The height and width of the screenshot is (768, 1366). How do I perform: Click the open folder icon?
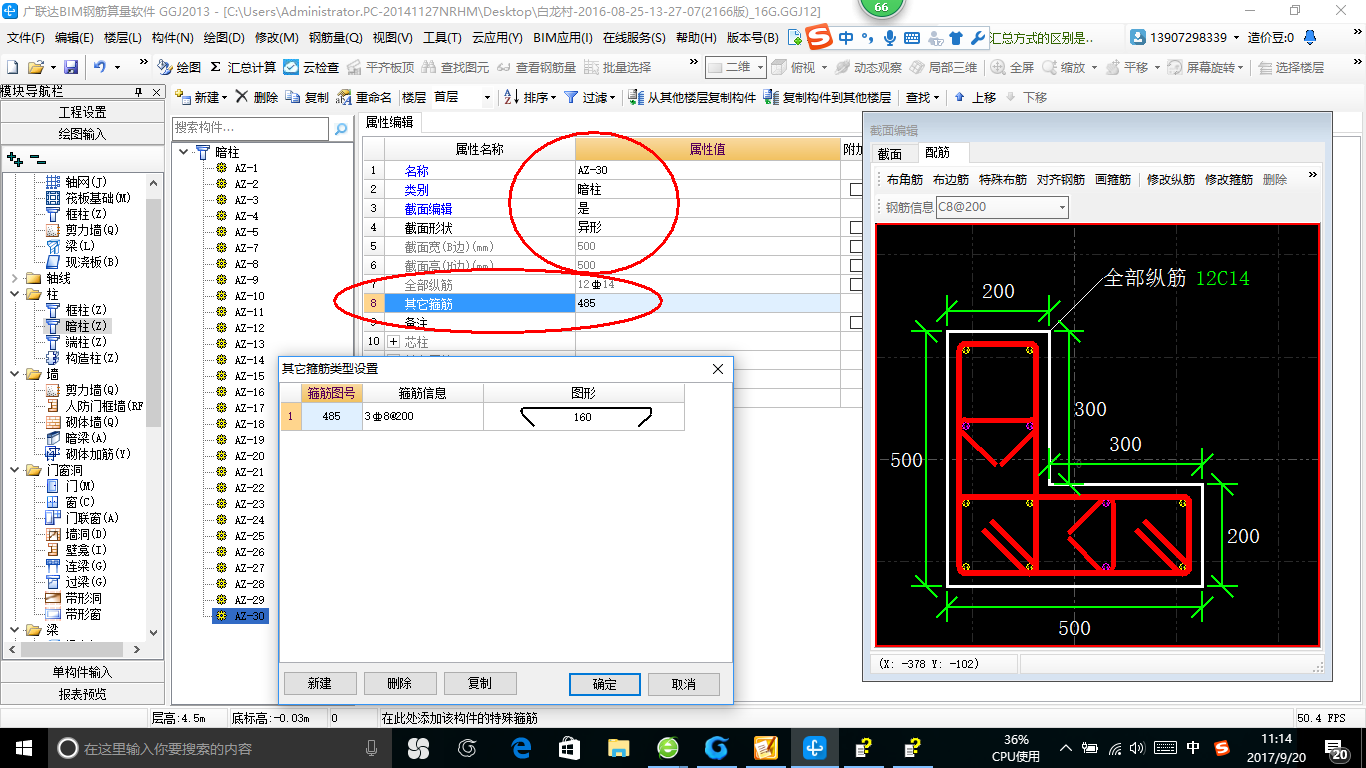click(x=35, y=67)
